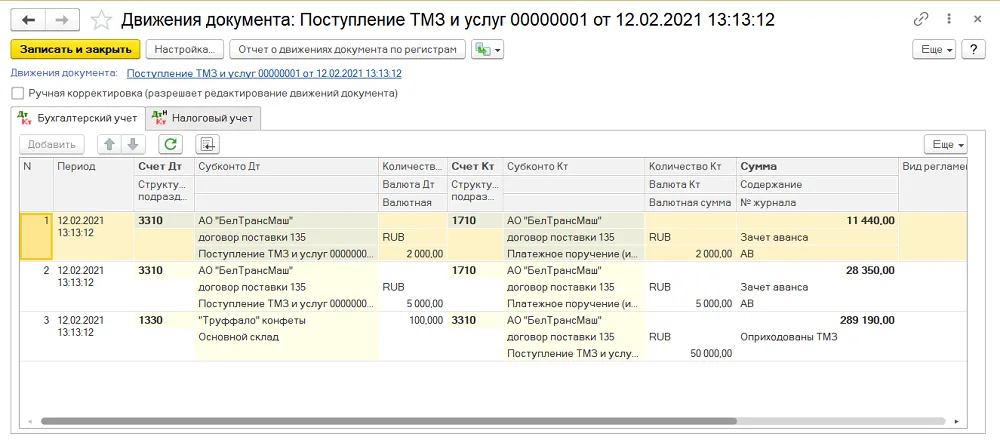Move row up with the up arrow
The height and width of the screenshot is (446, 1000).
click(109, 144)
